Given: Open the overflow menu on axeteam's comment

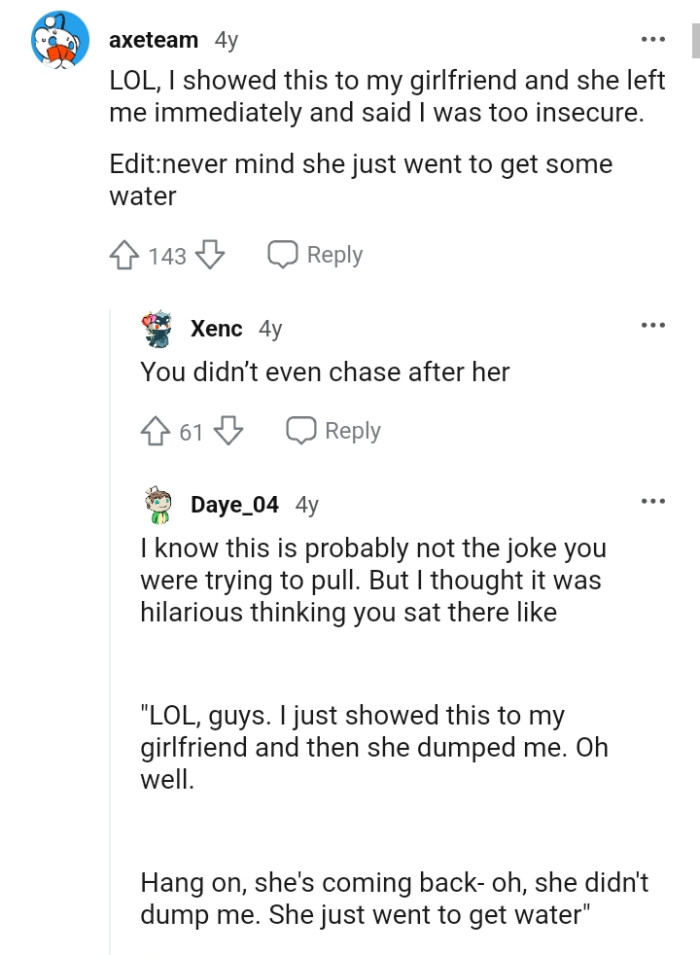Looking at the screenshot, I should [652, 38].
